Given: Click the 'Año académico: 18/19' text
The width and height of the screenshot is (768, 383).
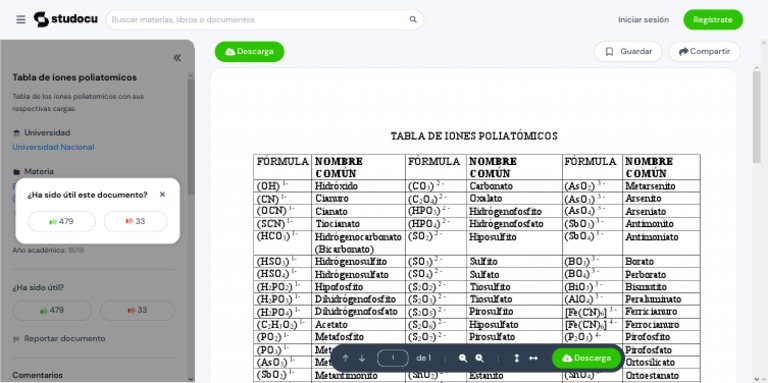Looking at the screenshot, I should point(48,250).
